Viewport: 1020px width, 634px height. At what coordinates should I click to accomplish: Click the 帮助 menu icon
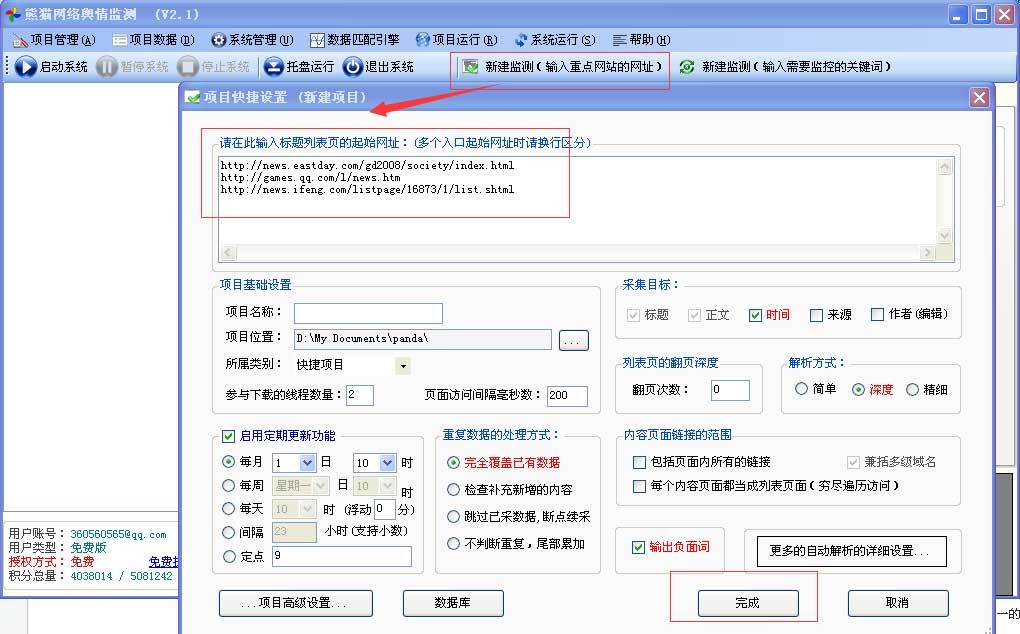[620, 40]
